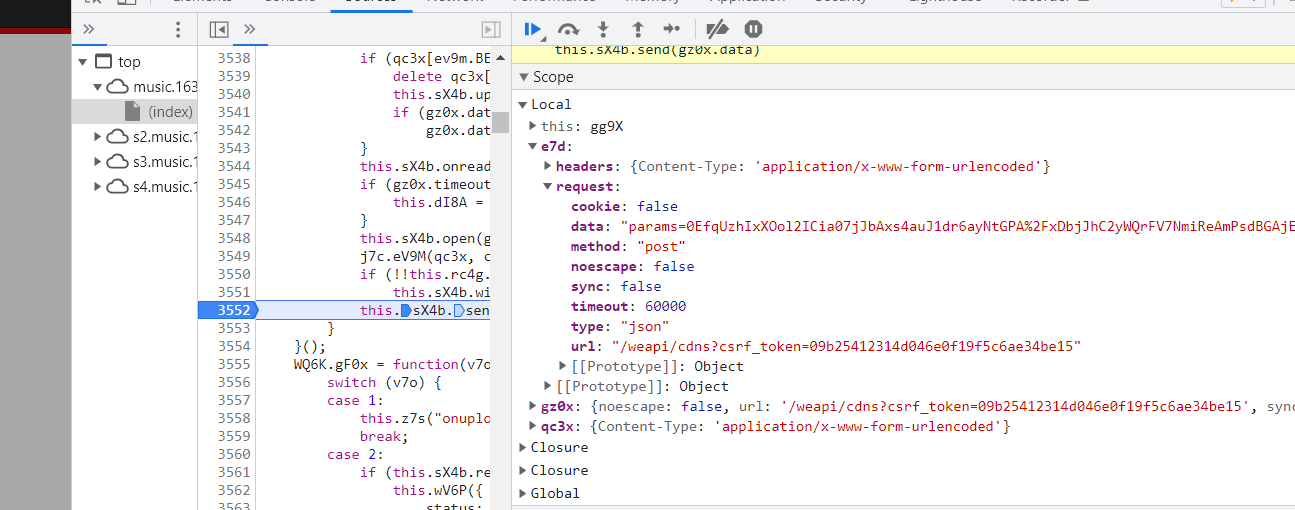This screenshot has width=1295, height=510.
Task: Click the s3.music cloud icon
Action: [118, 162]
